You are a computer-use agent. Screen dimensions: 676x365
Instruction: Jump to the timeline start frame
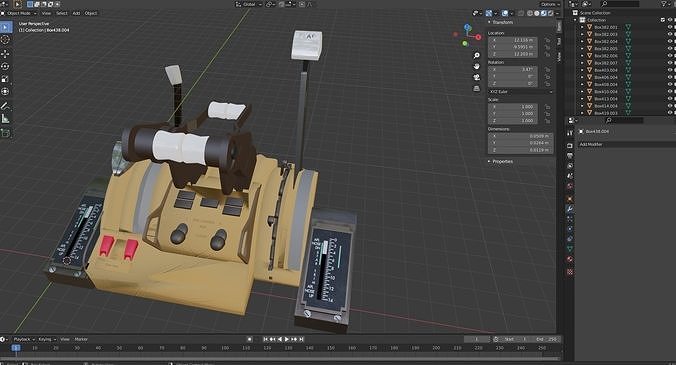pos(266,339)
